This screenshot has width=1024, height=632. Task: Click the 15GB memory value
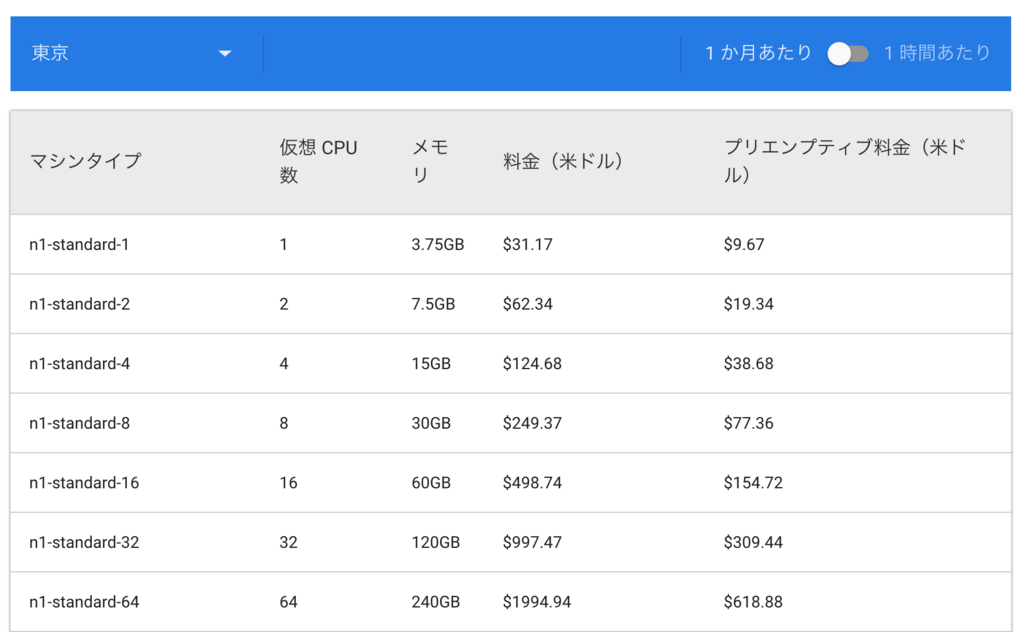(x=431, y=364)
